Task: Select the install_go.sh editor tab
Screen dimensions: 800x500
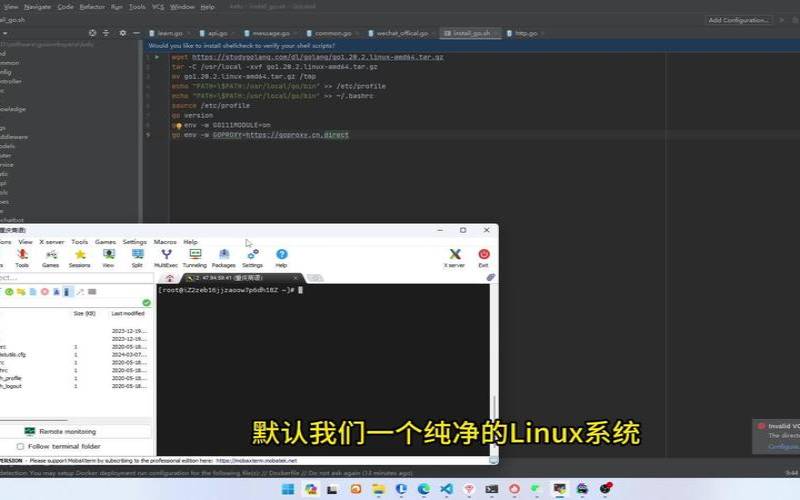Action: pyautogui.click(x=471, y=33)
